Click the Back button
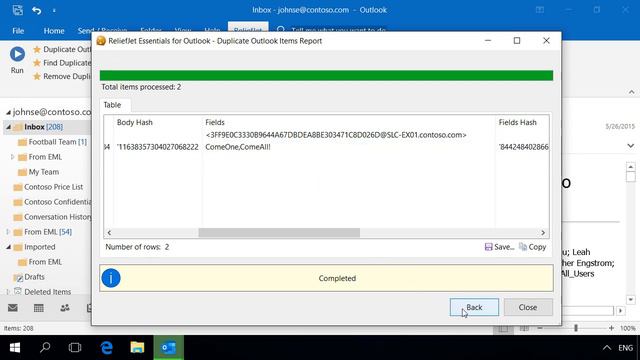Screen dimensions: 640x360 click(x=474, y=307)
